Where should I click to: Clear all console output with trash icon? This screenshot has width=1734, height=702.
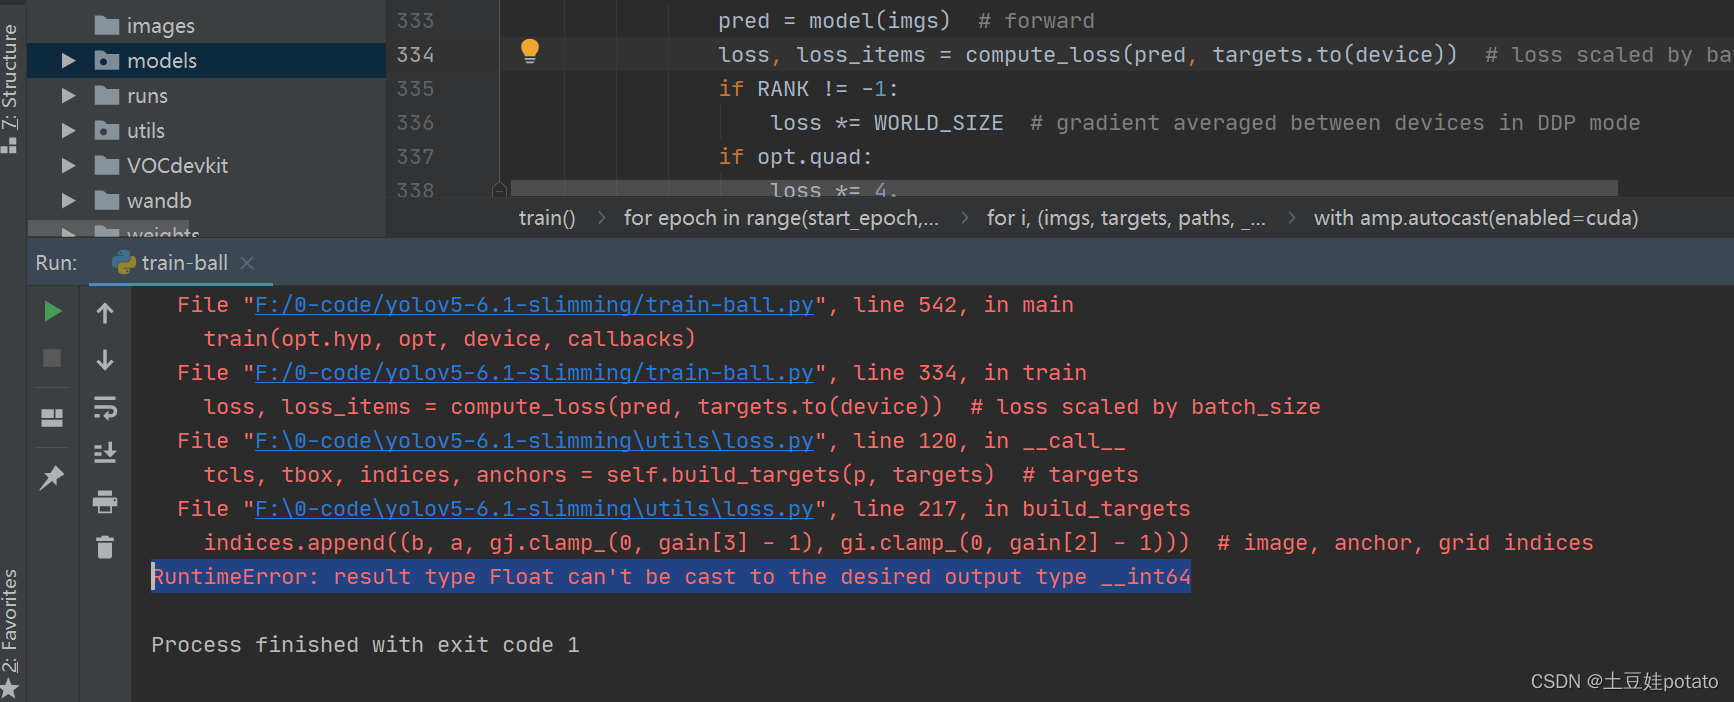105,547
